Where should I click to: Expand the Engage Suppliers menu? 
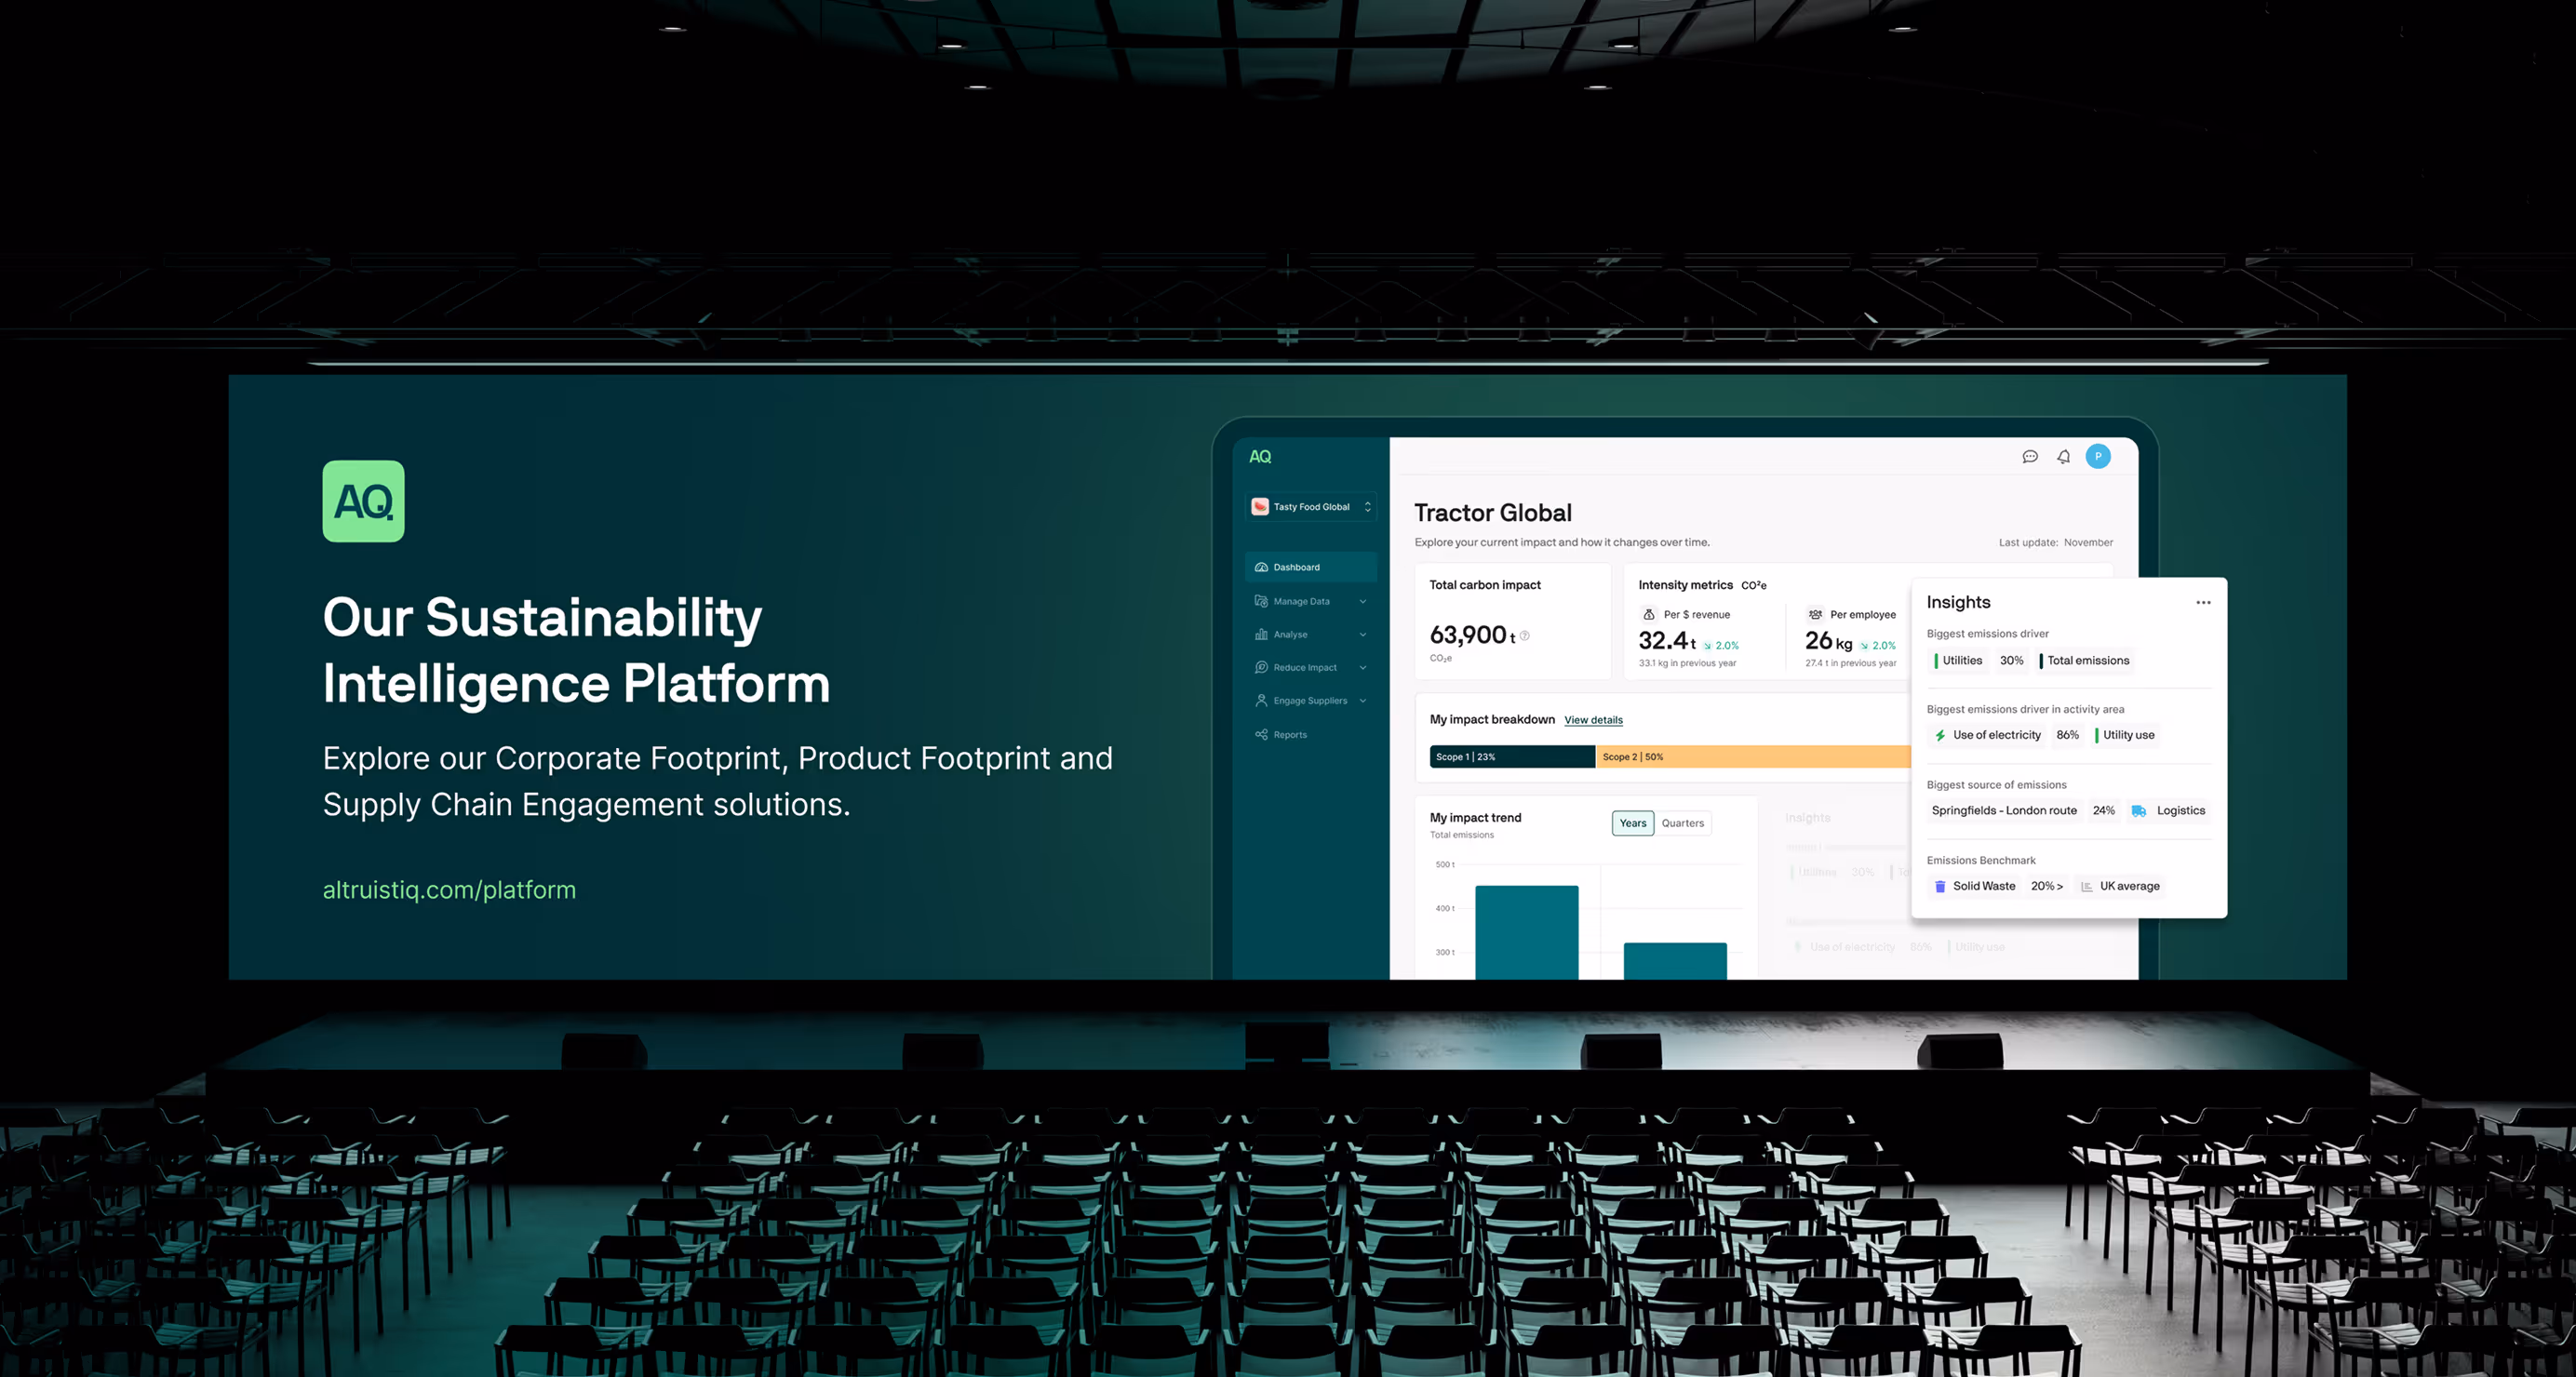1310,701
